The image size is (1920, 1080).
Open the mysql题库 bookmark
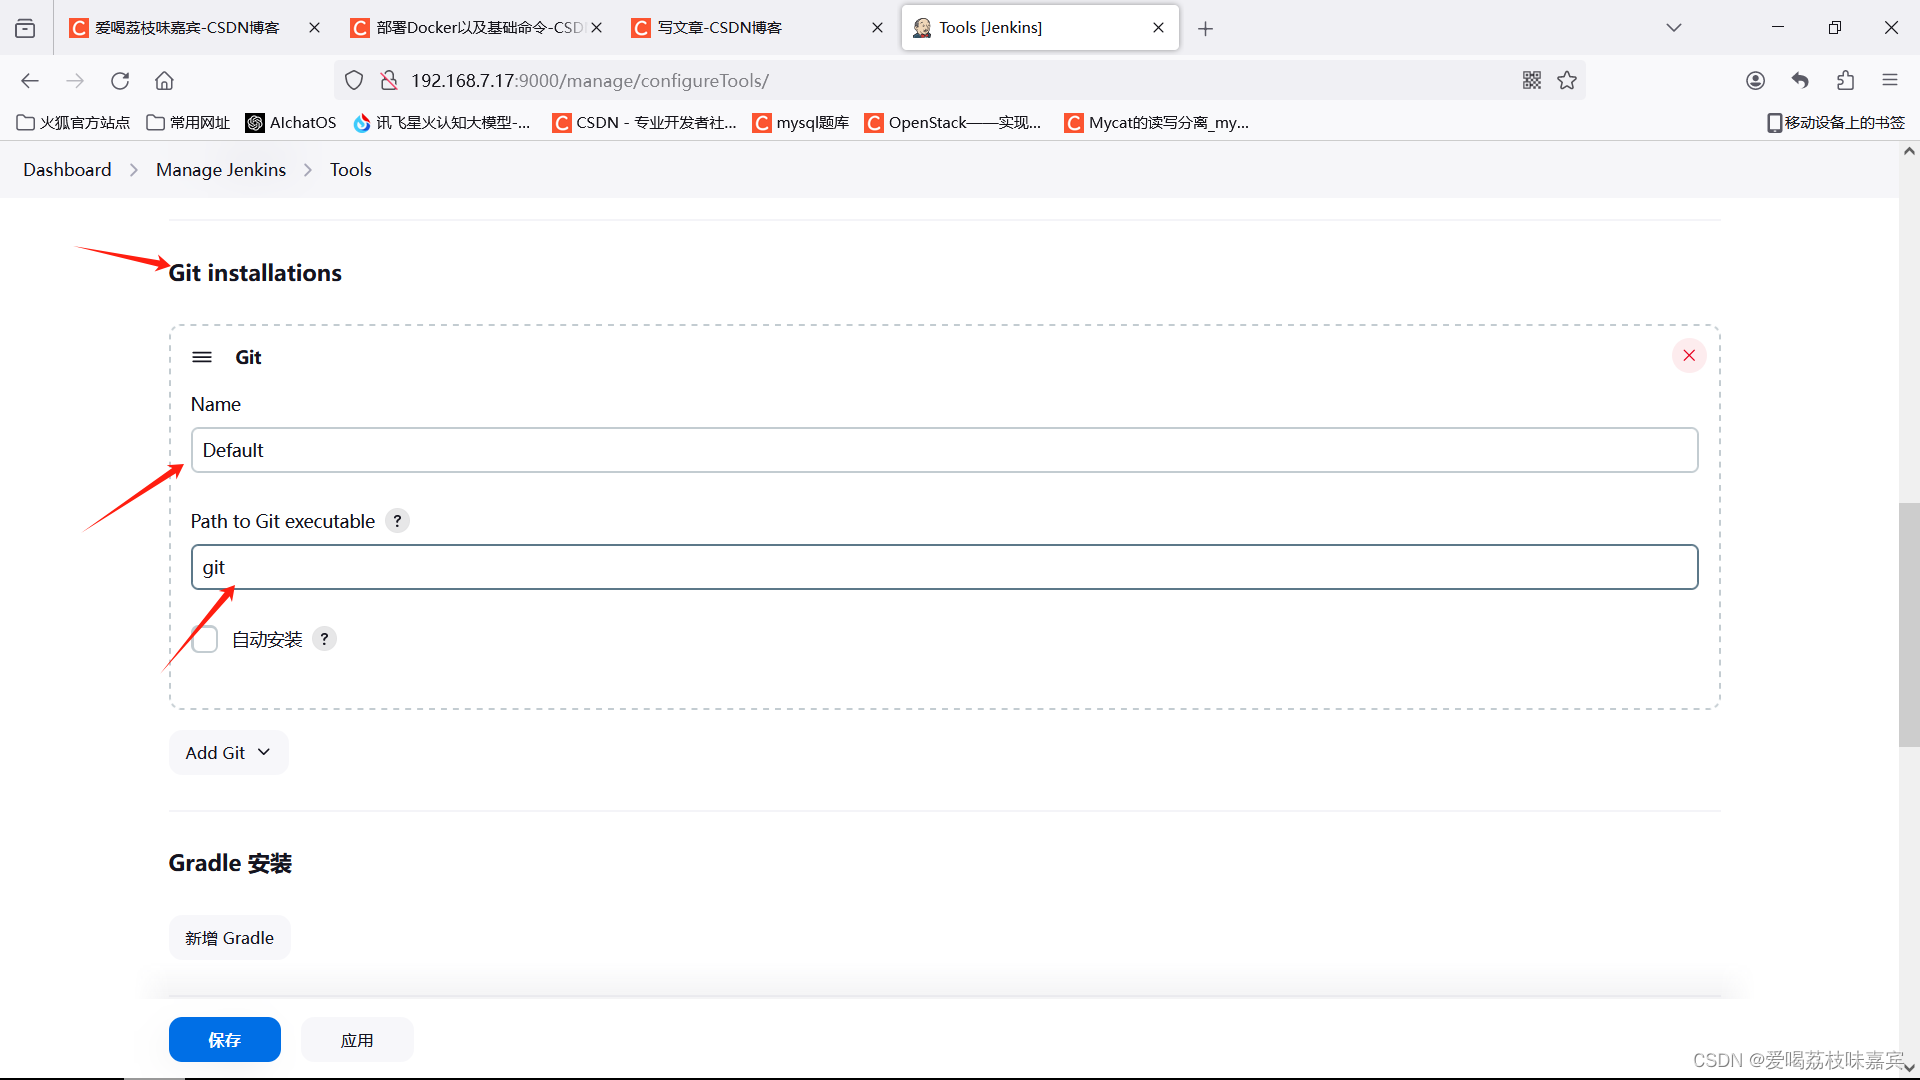pyautogui.click(x=801, y=123)
